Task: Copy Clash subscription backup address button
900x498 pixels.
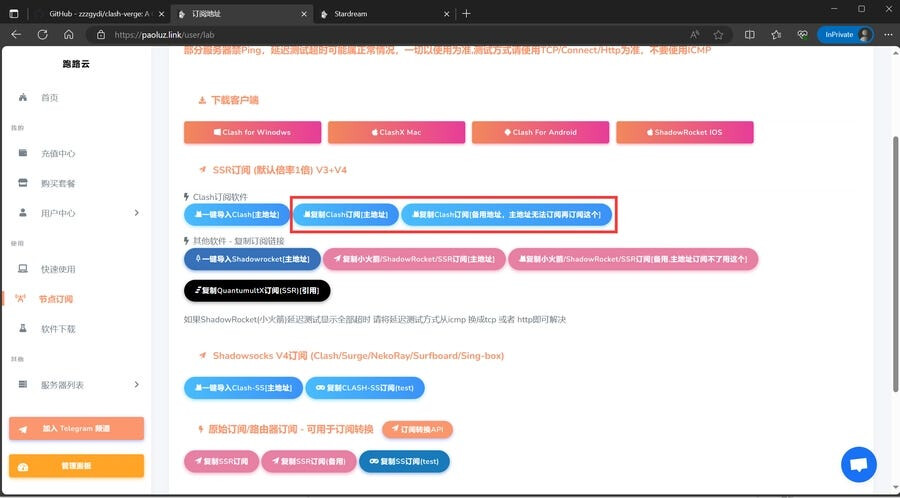Action: (506, 215)
